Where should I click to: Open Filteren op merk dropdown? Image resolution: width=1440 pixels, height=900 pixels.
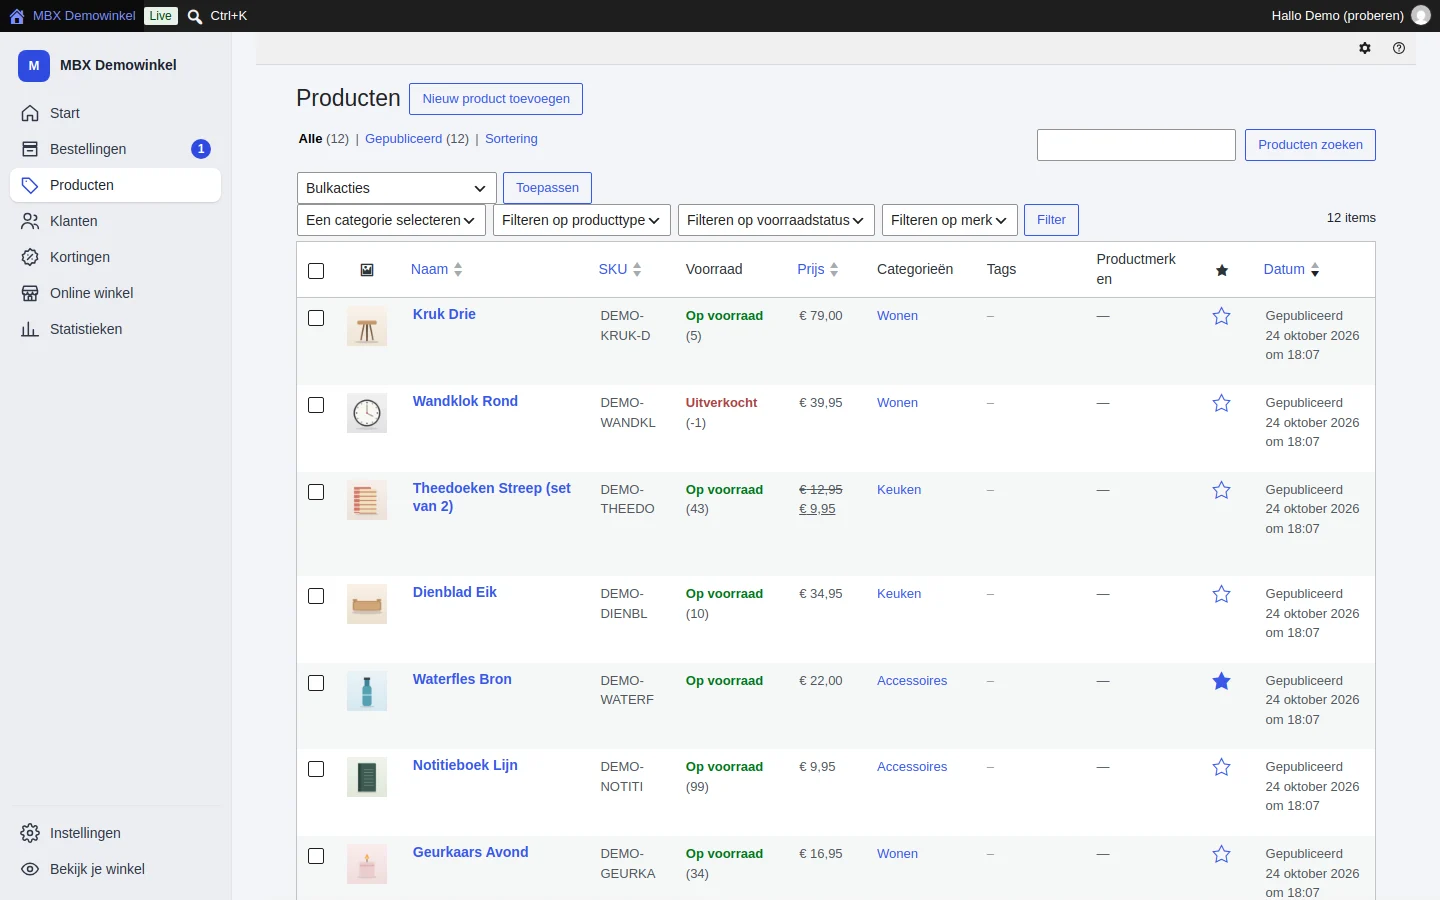950,220
